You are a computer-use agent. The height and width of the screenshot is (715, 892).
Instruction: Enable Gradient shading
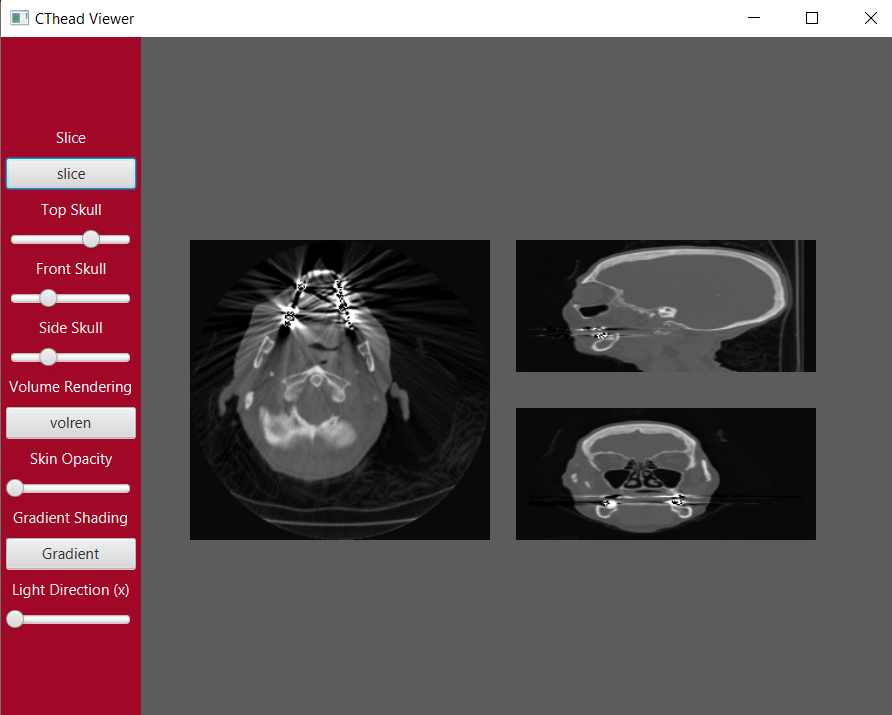pos(70,553)
